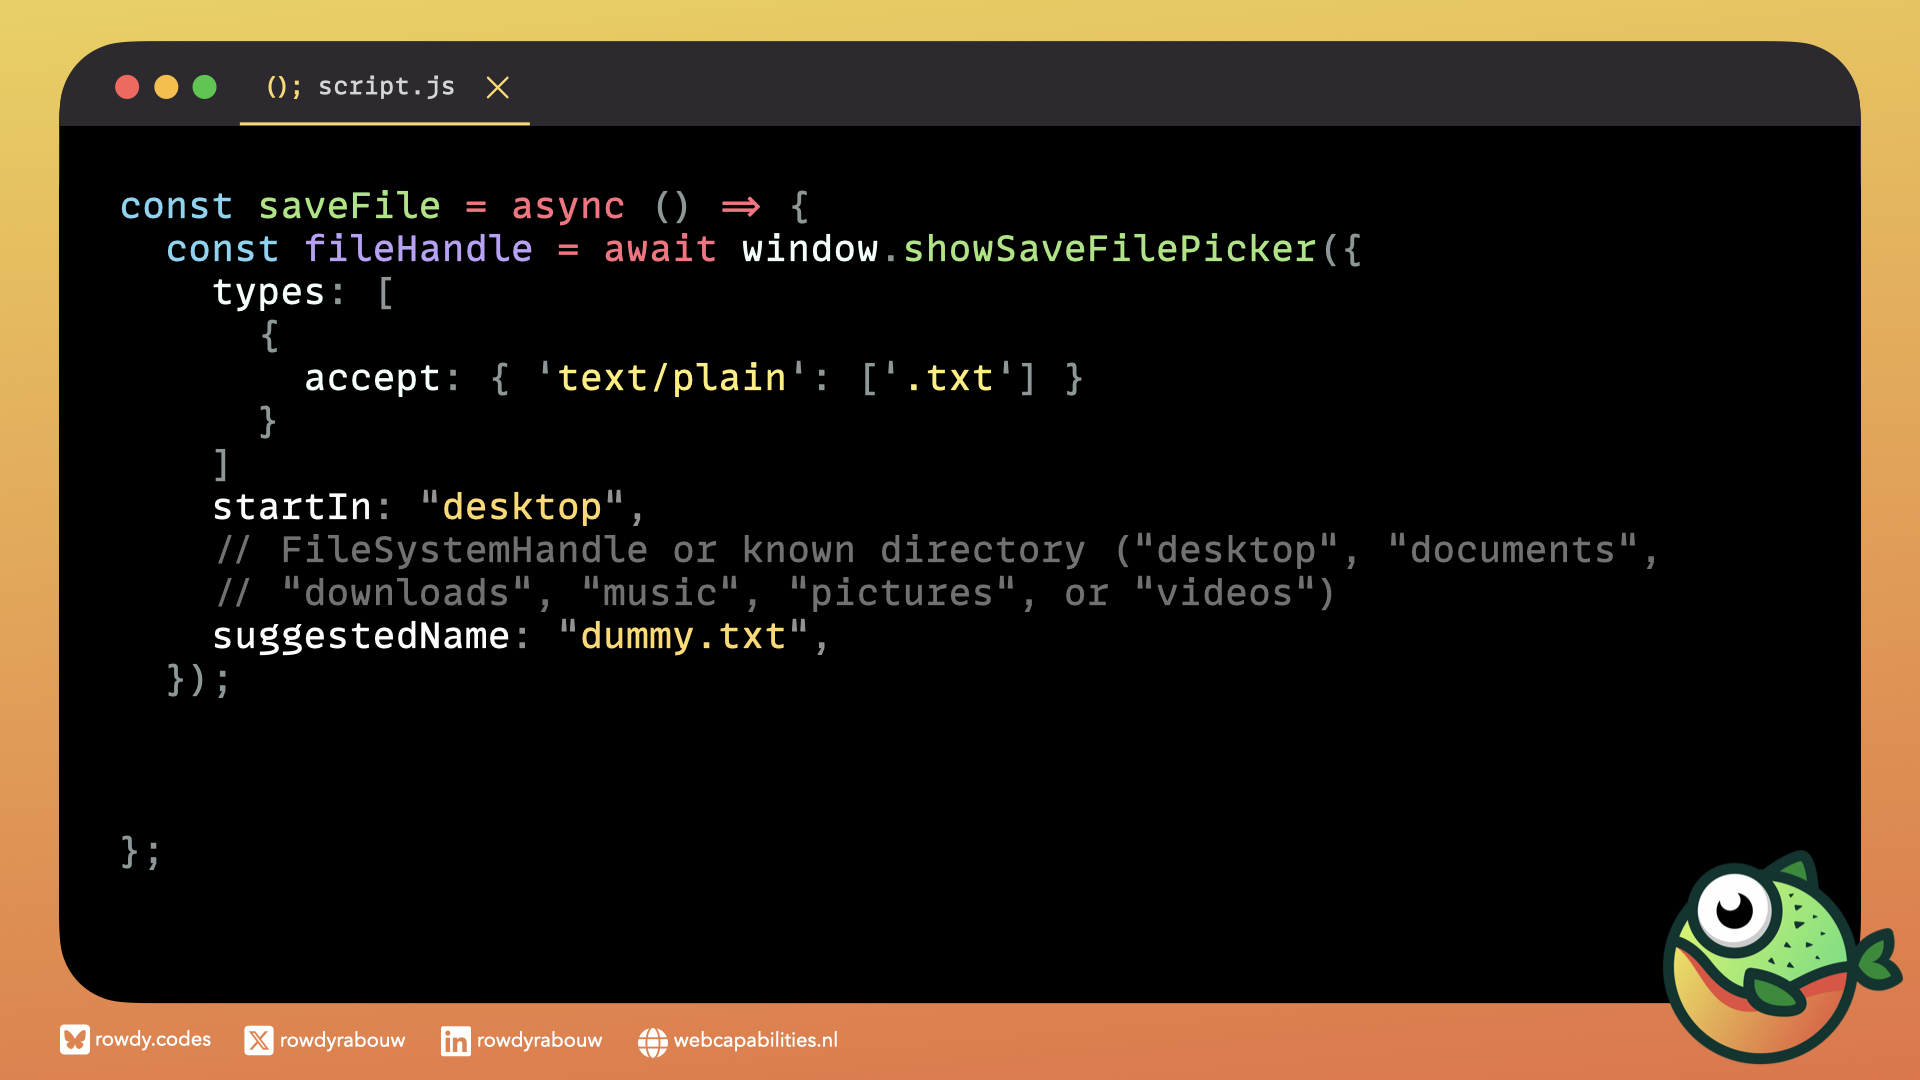Open the webcapabilities.nl link

click(755, 1040)
